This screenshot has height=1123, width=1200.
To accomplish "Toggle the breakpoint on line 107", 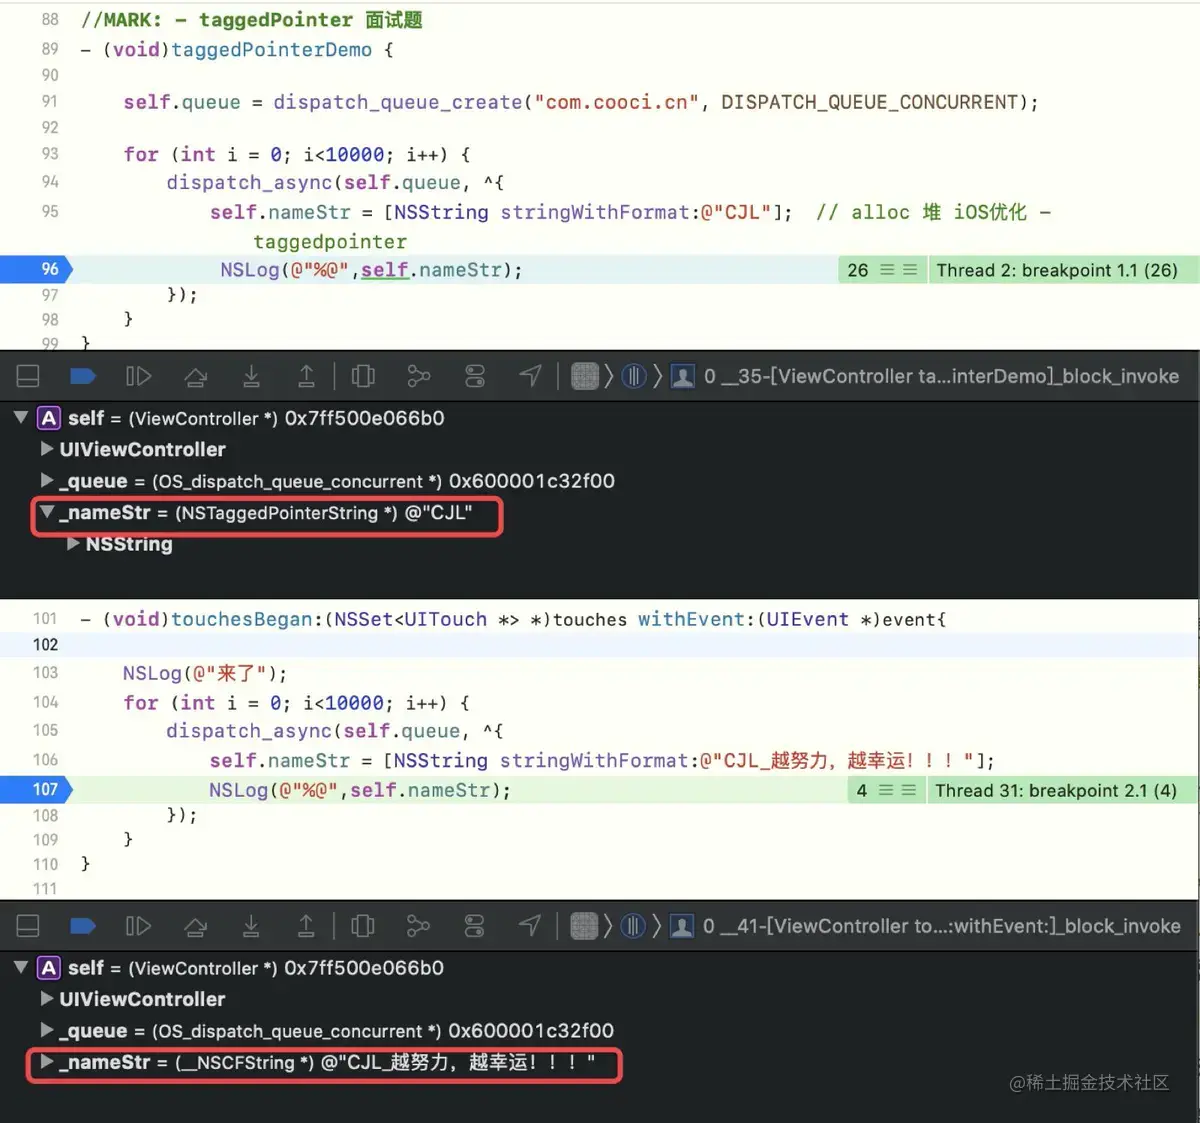I will [x=37, y=789].
